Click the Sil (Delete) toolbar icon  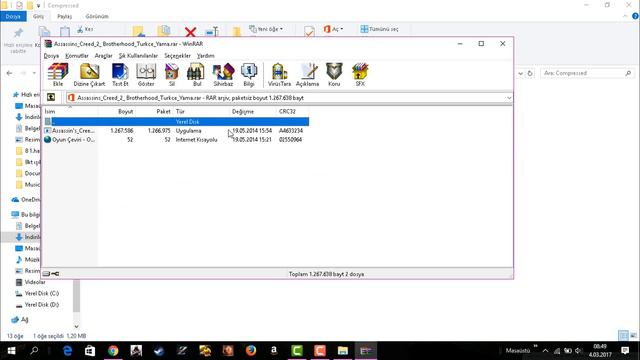pos(172,75)
